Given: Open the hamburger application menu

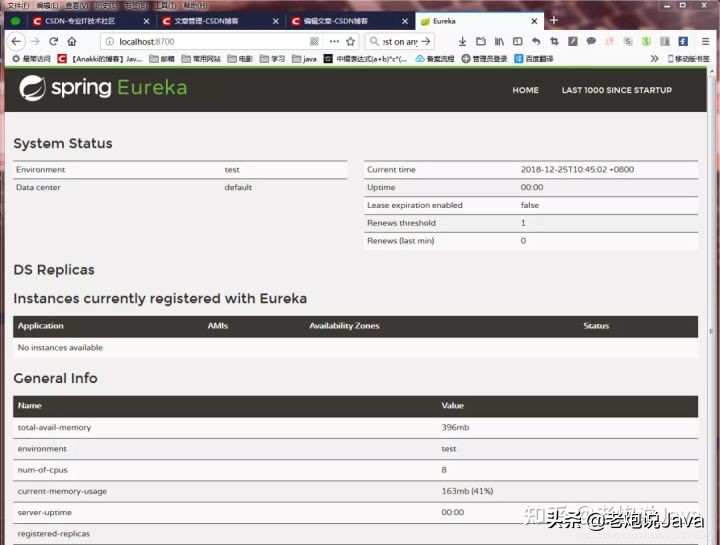Looking at the screenshot, I should [706, 41].
